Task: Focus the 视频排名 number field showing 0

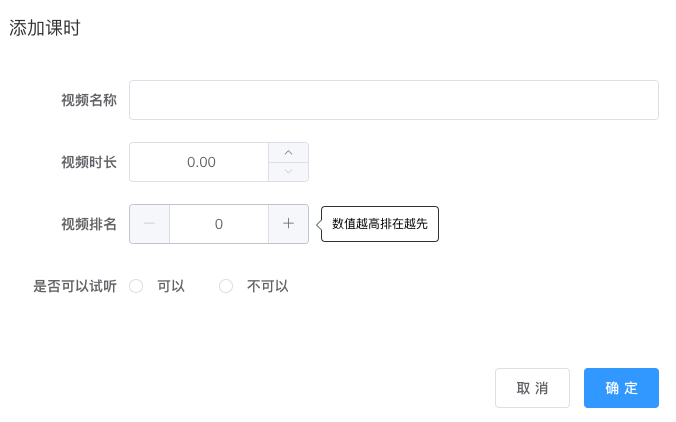Action: click(x=219, y=224)
